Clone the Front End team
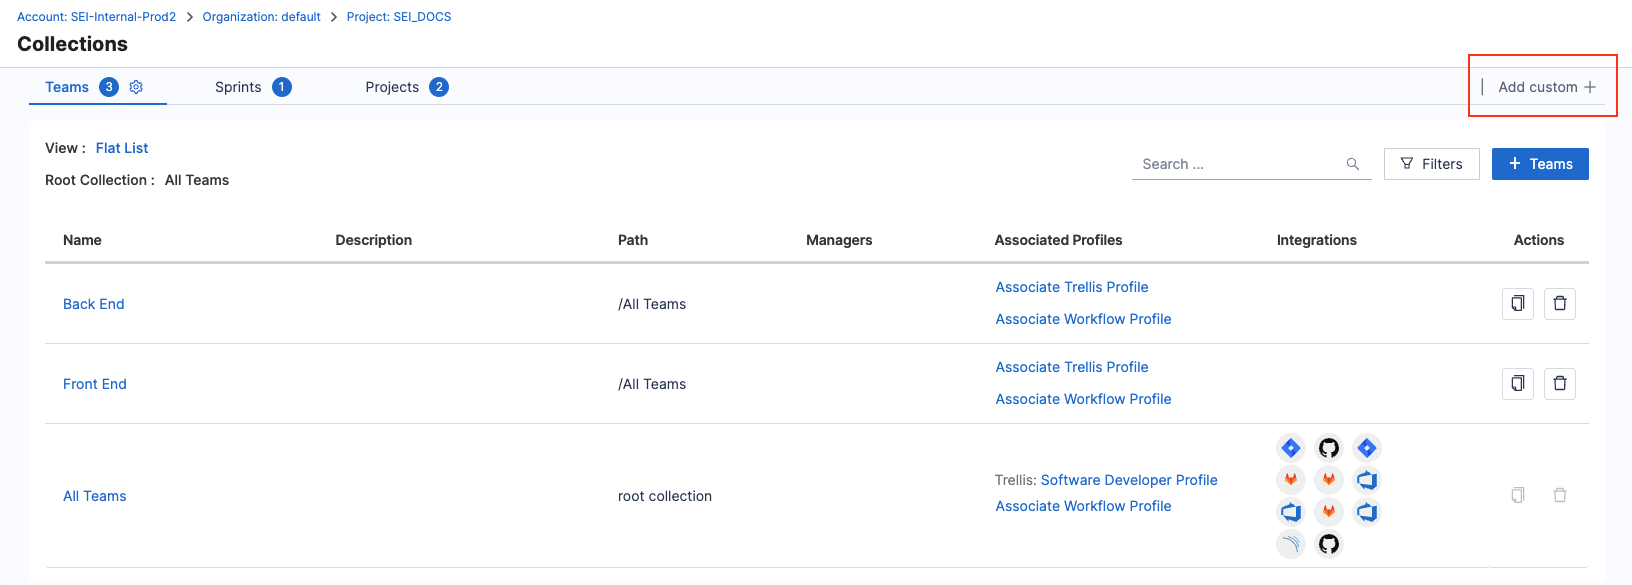Viewport: 1632px width, 585px height. tap(1517, 384)
